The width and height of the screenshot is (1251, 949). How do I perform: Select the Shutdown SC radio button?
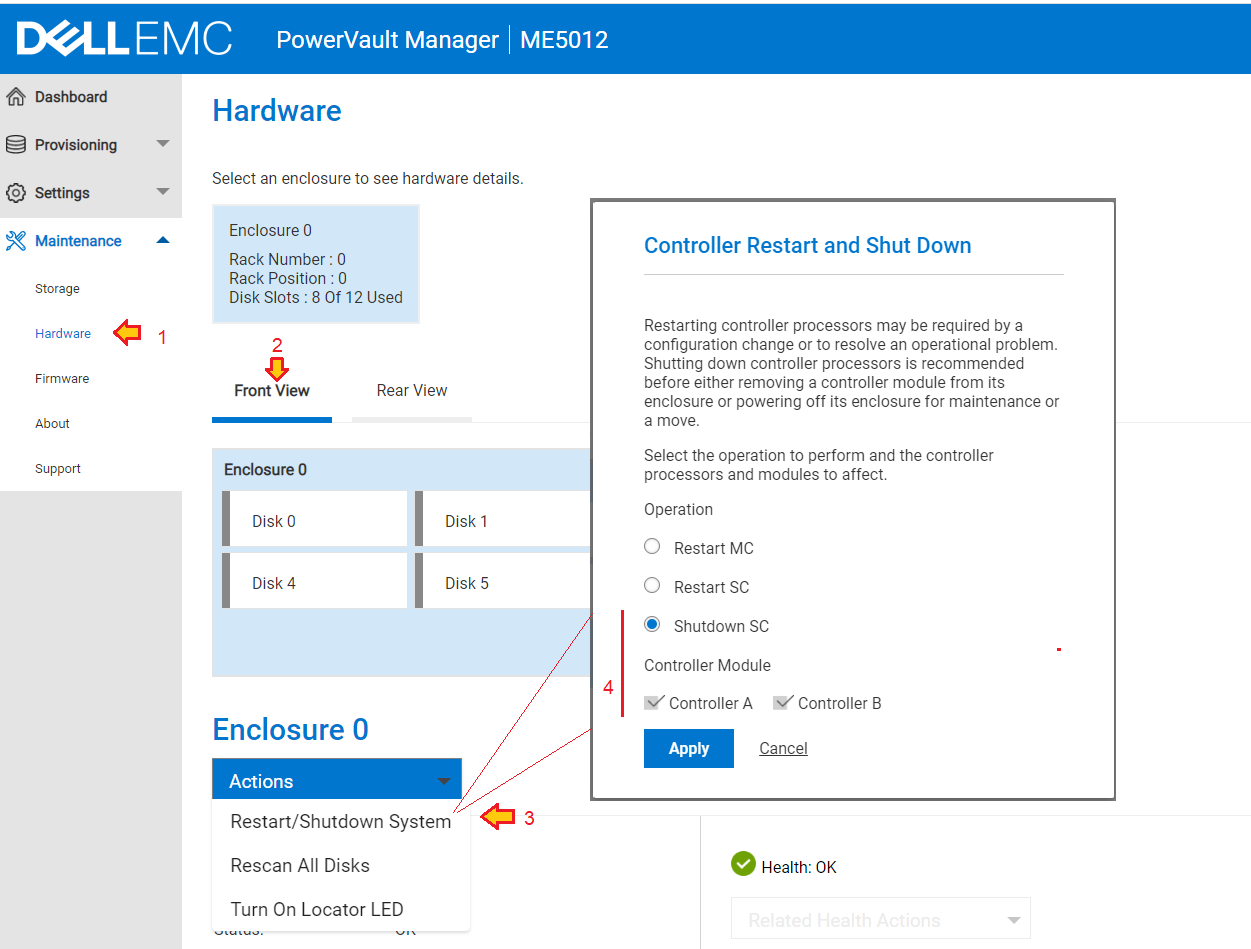pyautogui.click(x=652, y=624)
